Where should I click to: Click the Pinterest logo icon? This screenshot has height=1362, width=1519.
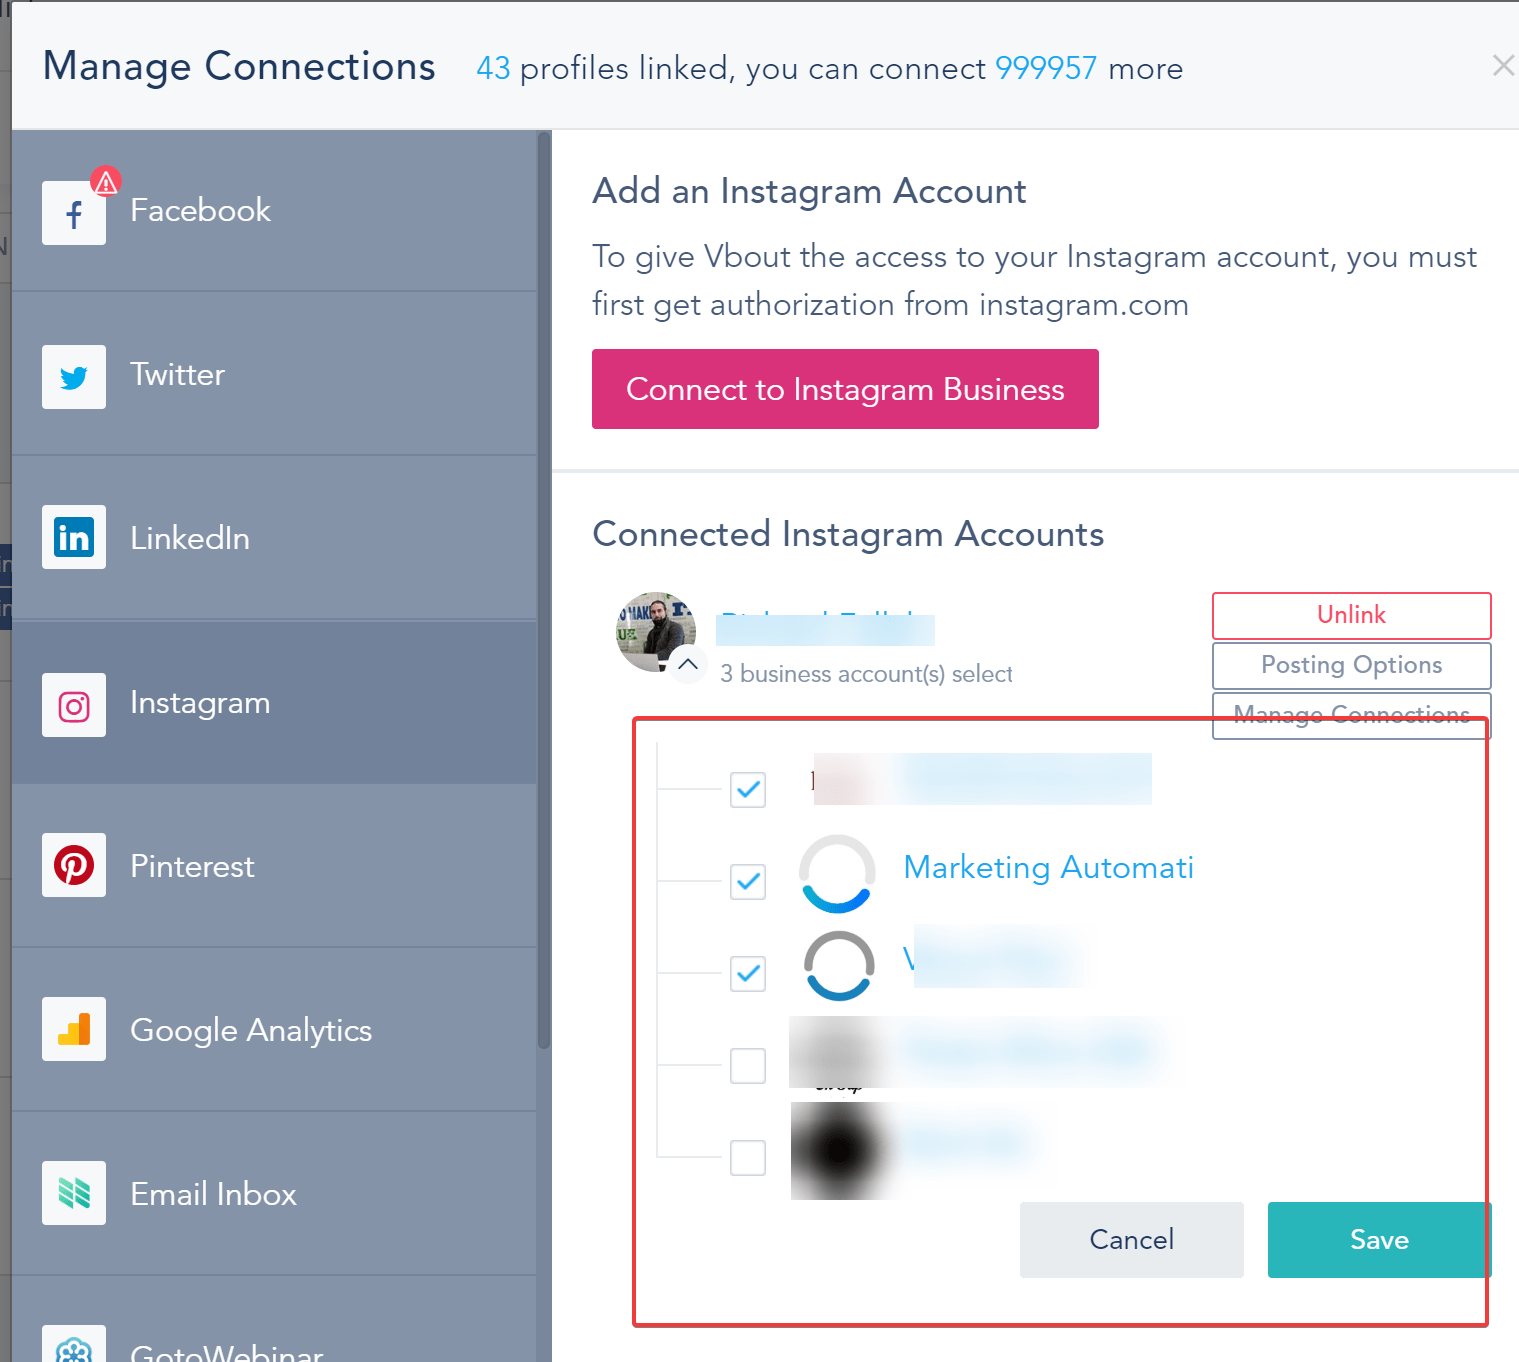coord(74,865)
